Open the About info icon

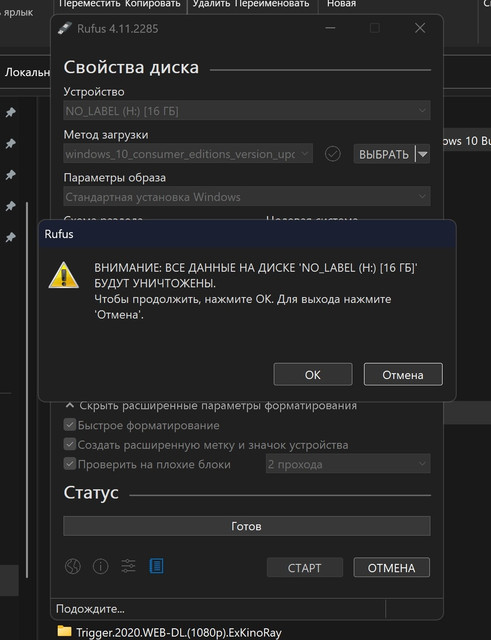tap(100, 567)
